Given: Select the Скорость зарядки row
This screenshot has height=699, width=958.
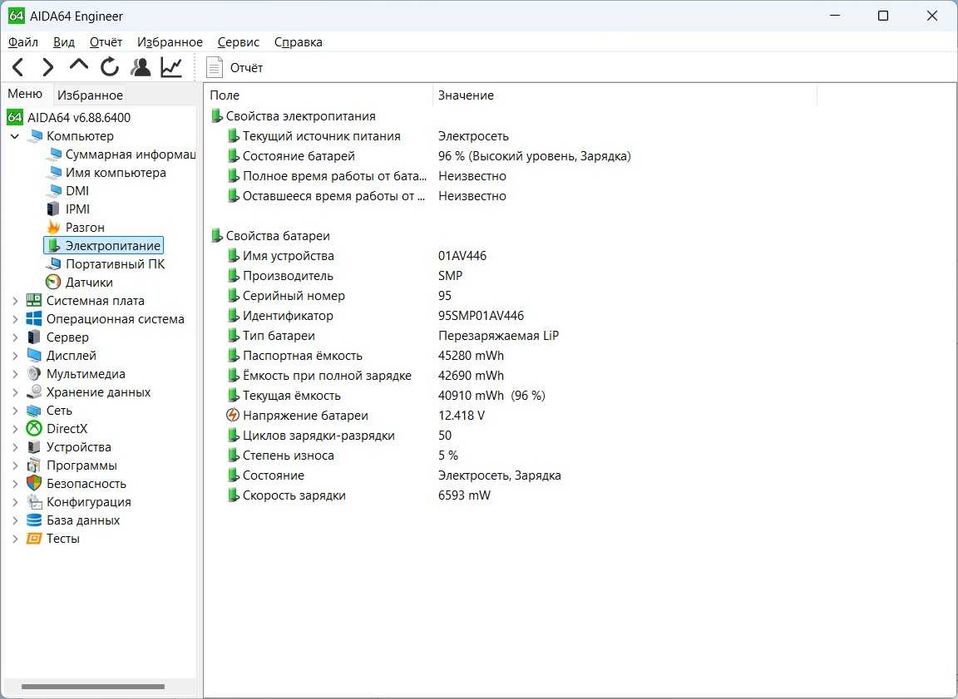Looking at the screenshot, I should 358,496.
